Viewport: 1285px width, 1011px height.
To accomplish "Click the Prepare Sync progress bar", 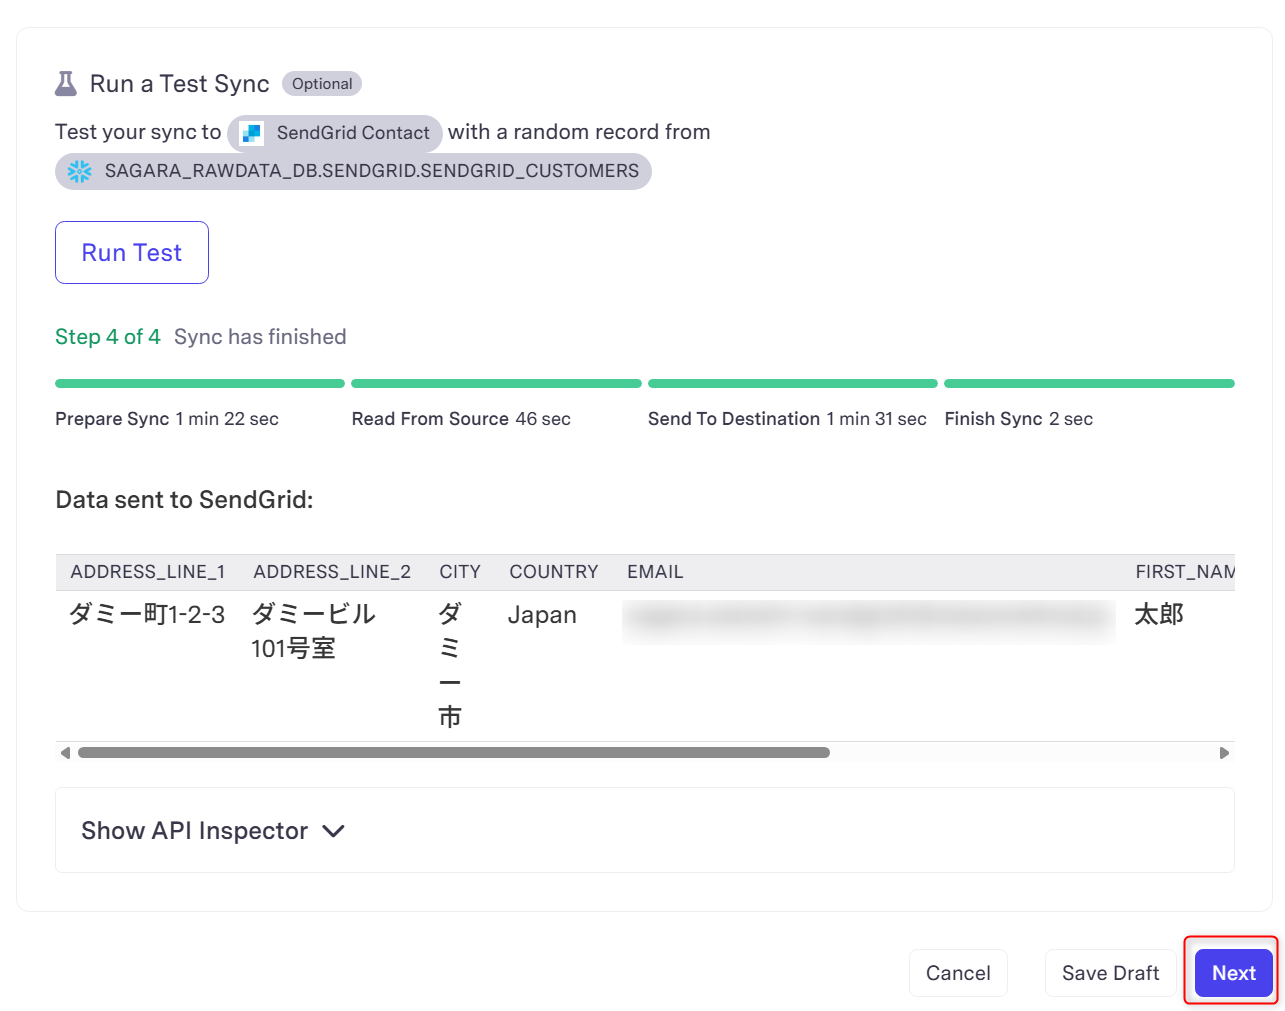I will (x=200, y=383).
